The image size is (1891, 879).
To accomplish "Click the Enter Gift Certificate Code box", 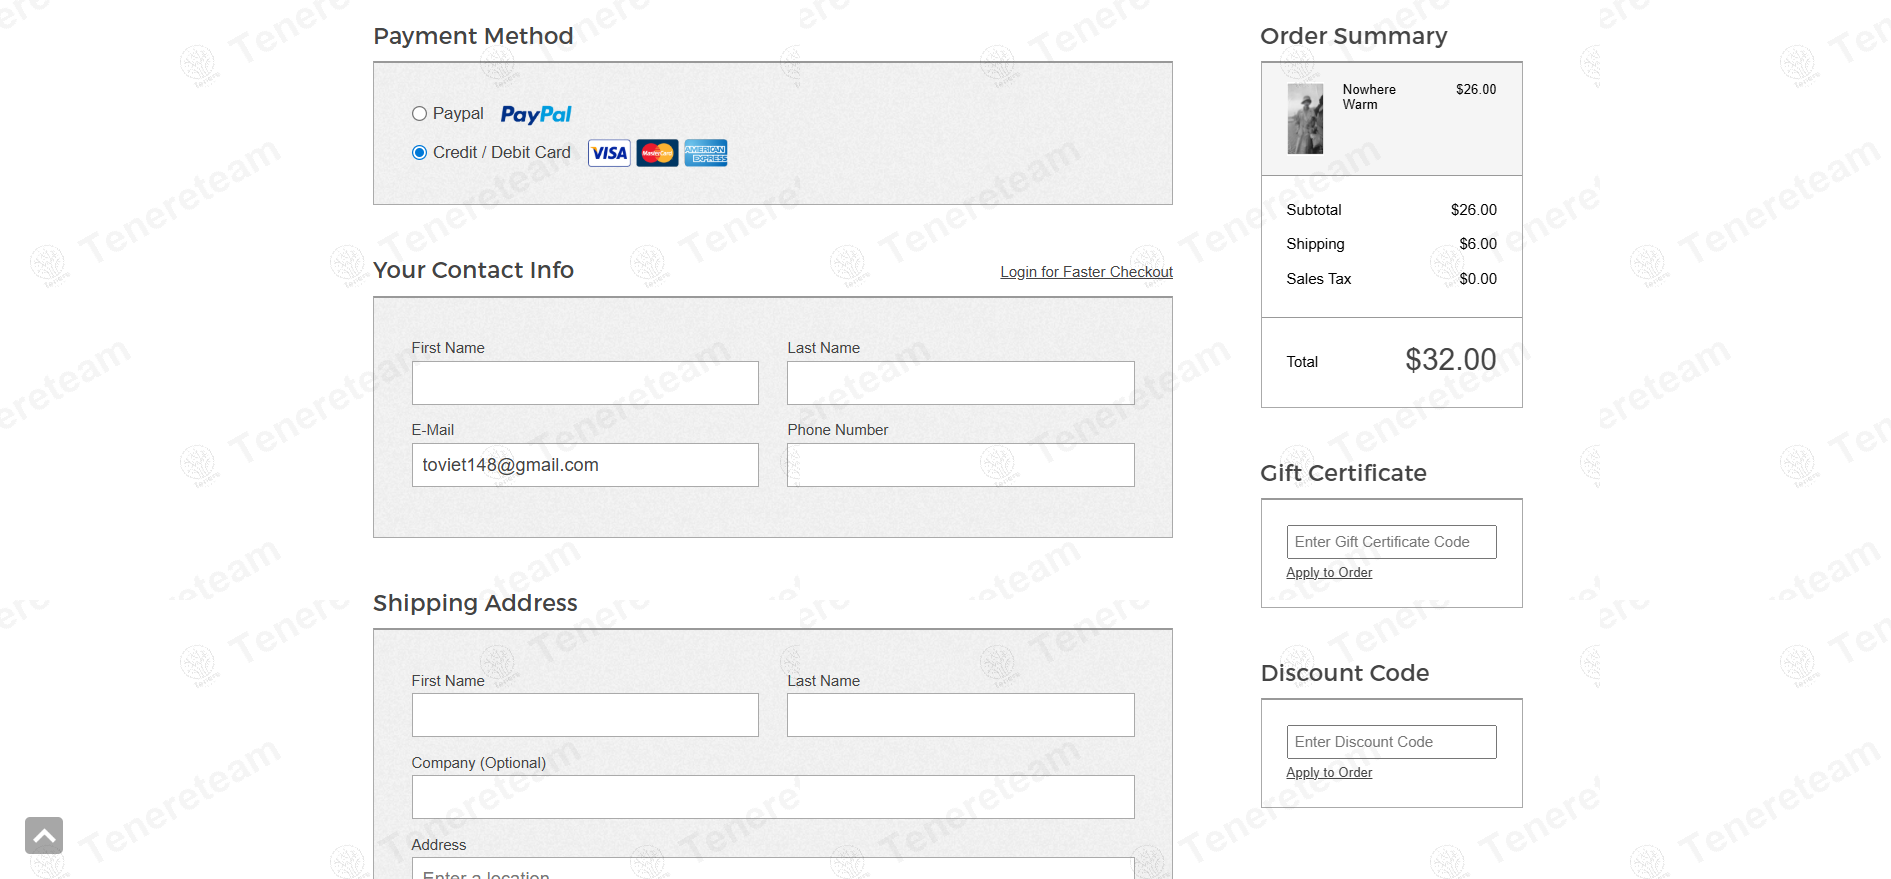I will 1391,542.
